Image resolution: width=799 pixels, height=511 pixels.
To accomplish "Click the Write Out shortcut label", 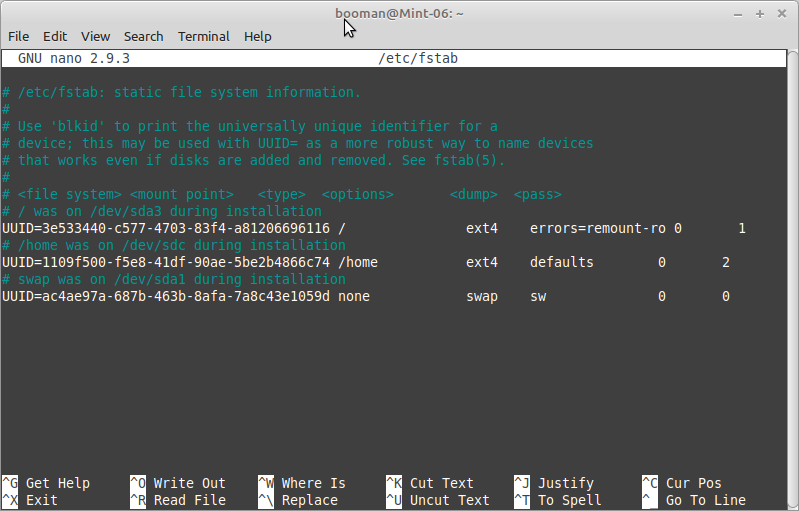I will click(189, 483).
